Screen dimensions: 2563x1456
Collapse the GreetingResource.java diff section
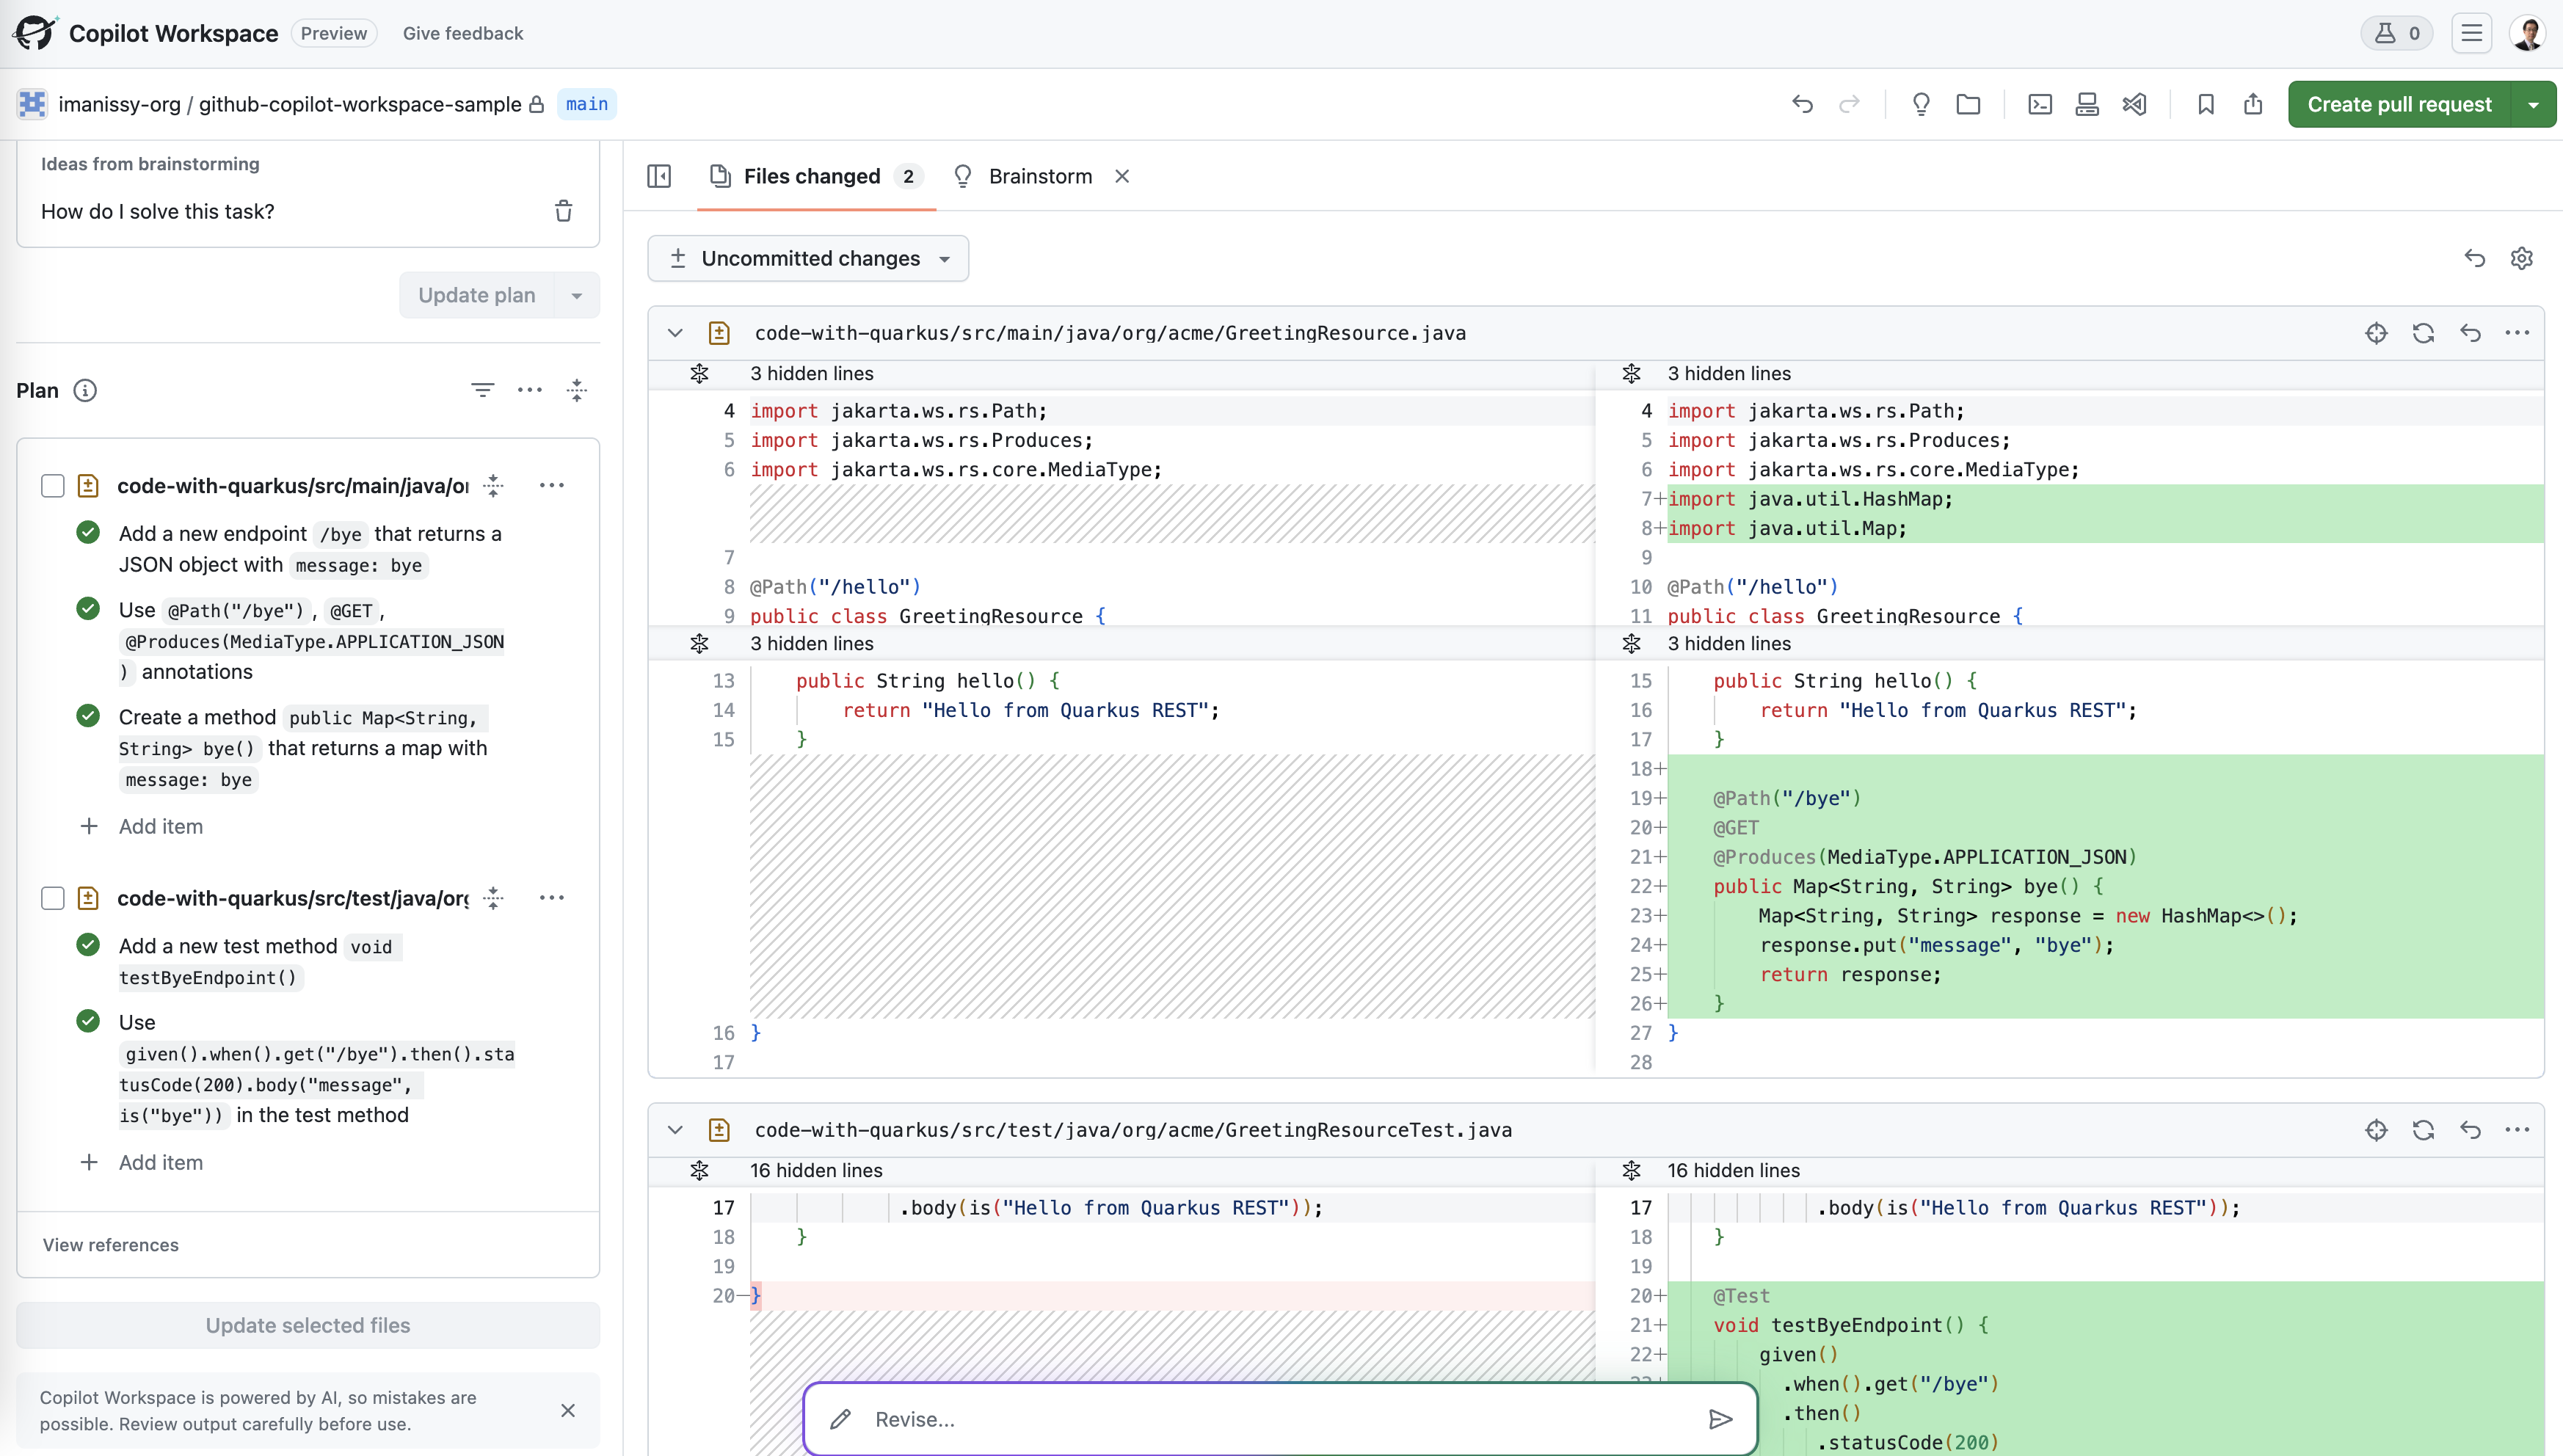coord(675,333)
